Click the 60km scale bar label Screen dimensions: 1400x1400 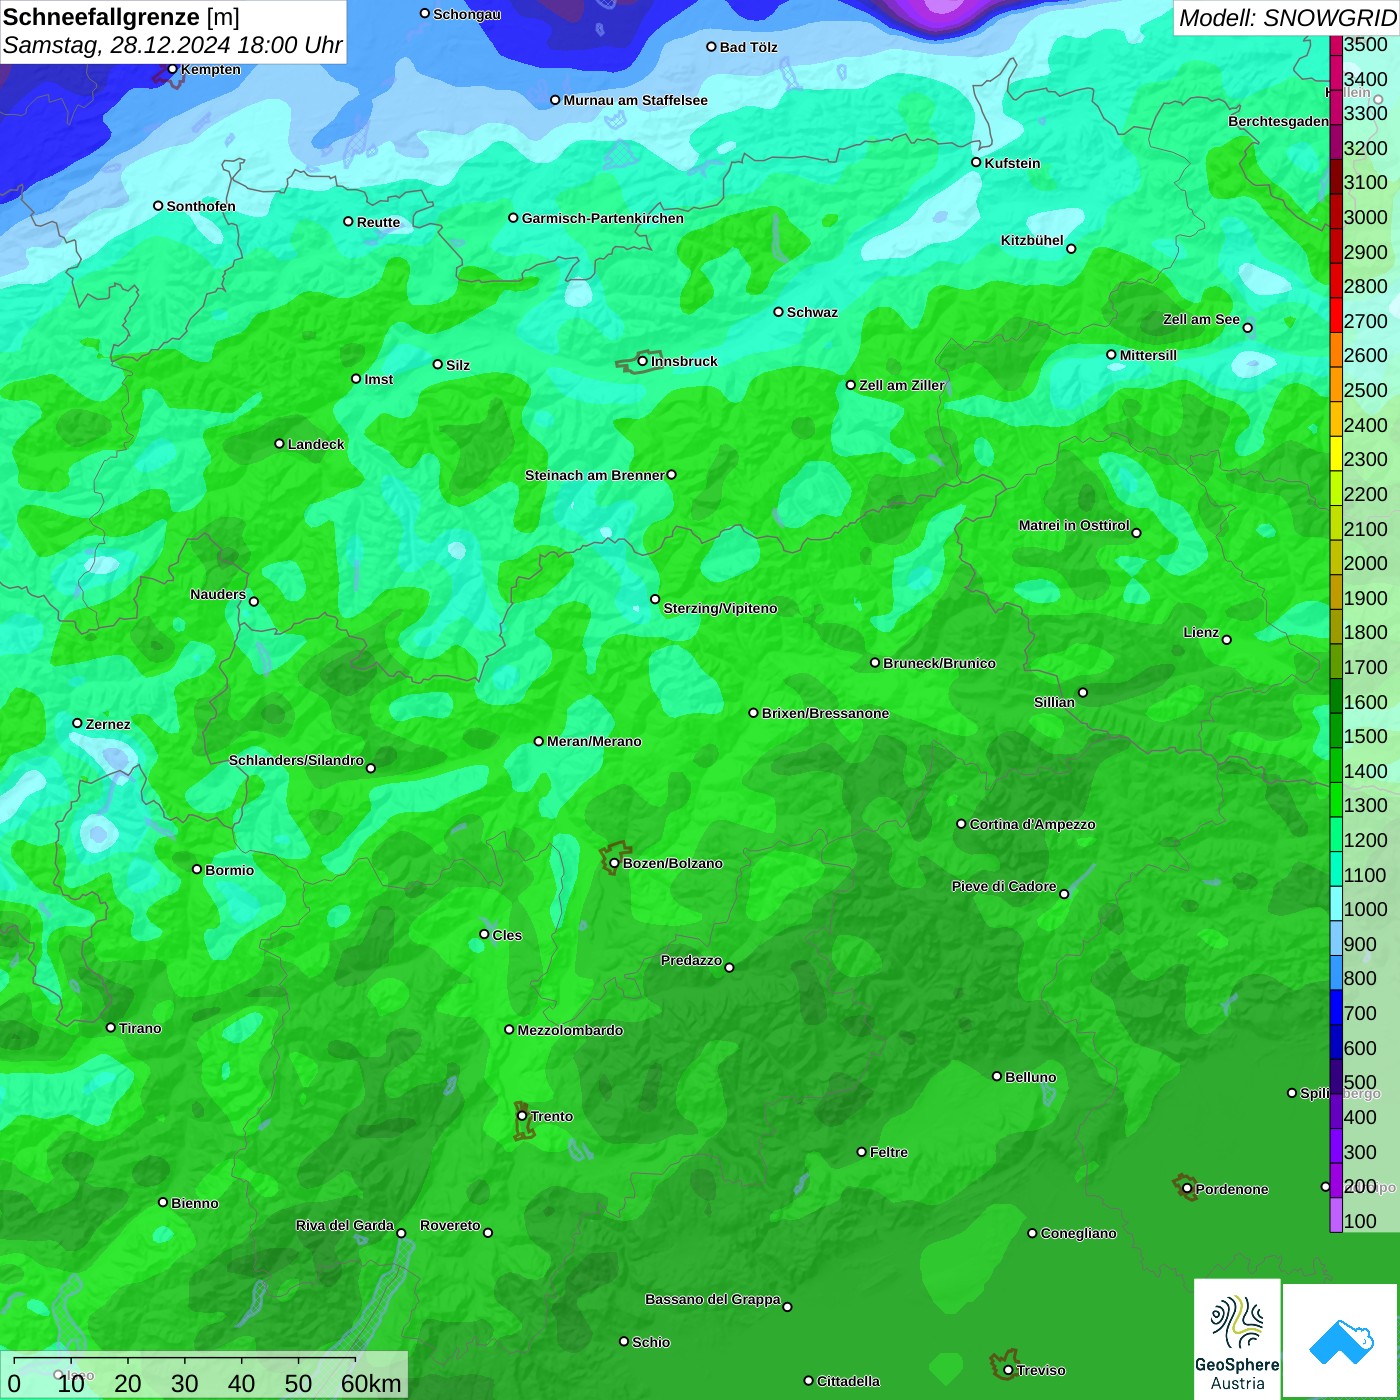click(371, 1384)
